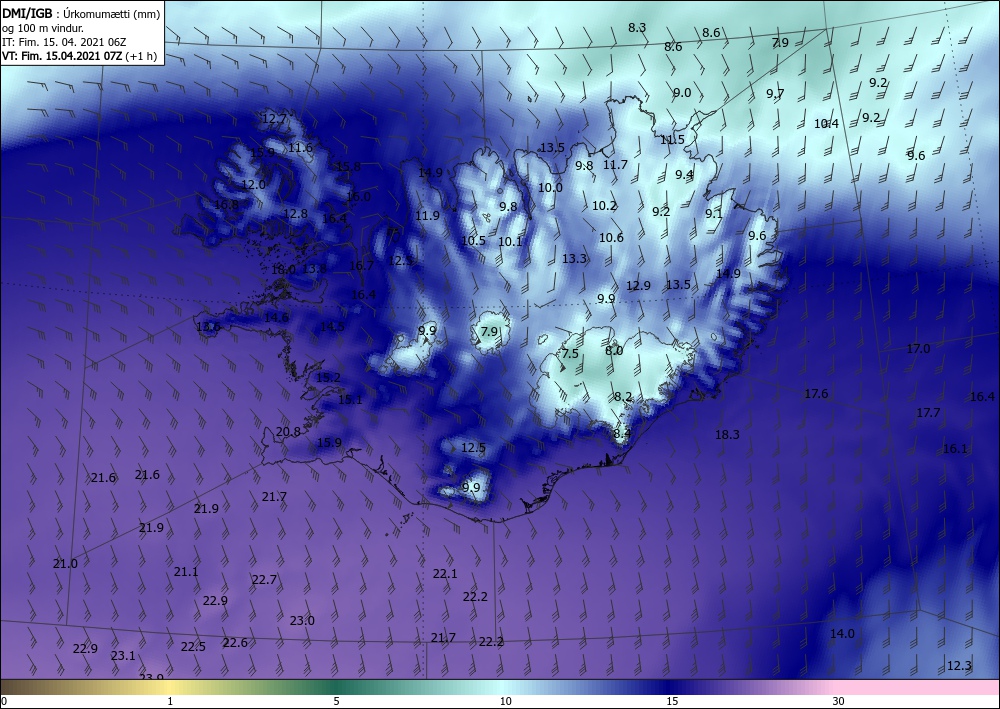The height and width of the screenshot is (709, 1000).
Task: Click the 12.0 value label
Action: coord(253,185)
